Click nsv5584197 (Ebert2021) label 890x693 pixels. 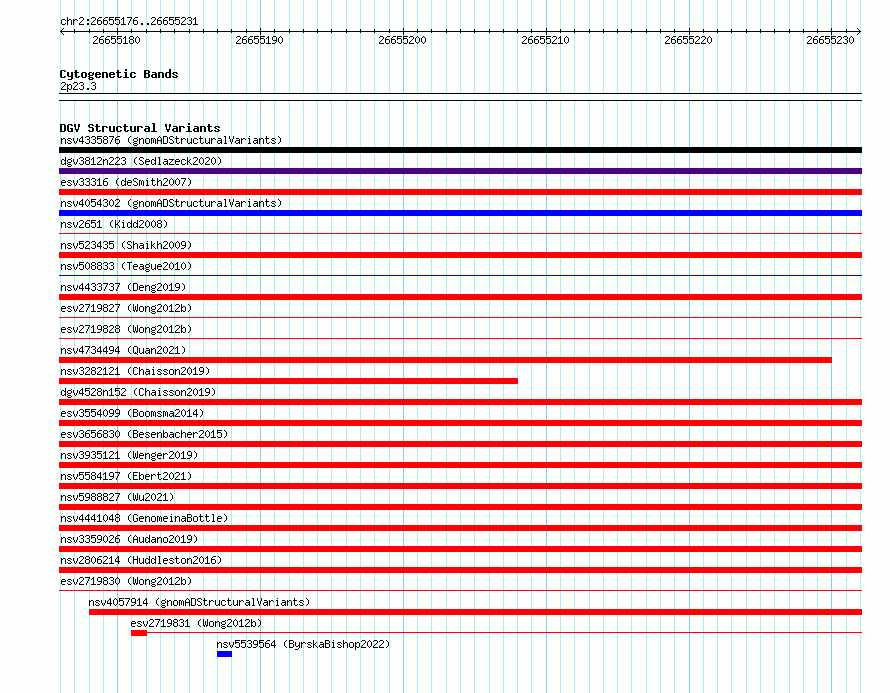click(126, 476)
